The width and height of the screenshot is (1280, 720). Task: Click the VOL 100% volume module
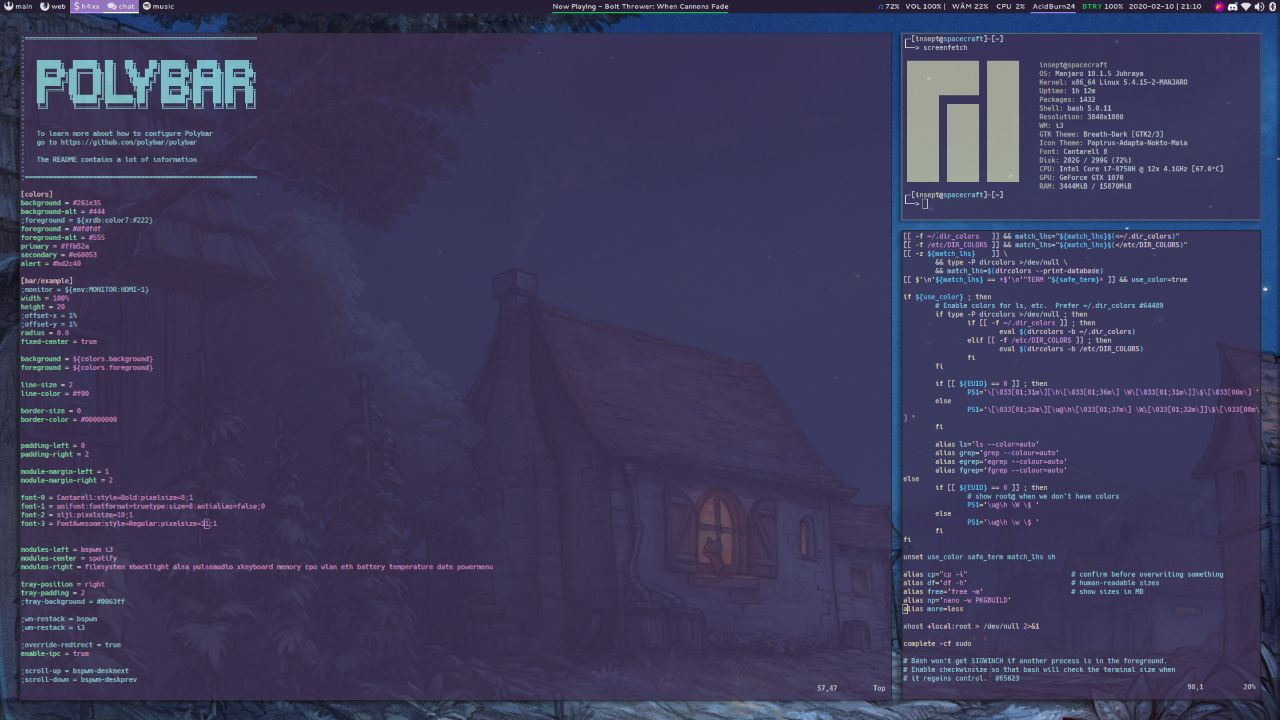[924, 6]
